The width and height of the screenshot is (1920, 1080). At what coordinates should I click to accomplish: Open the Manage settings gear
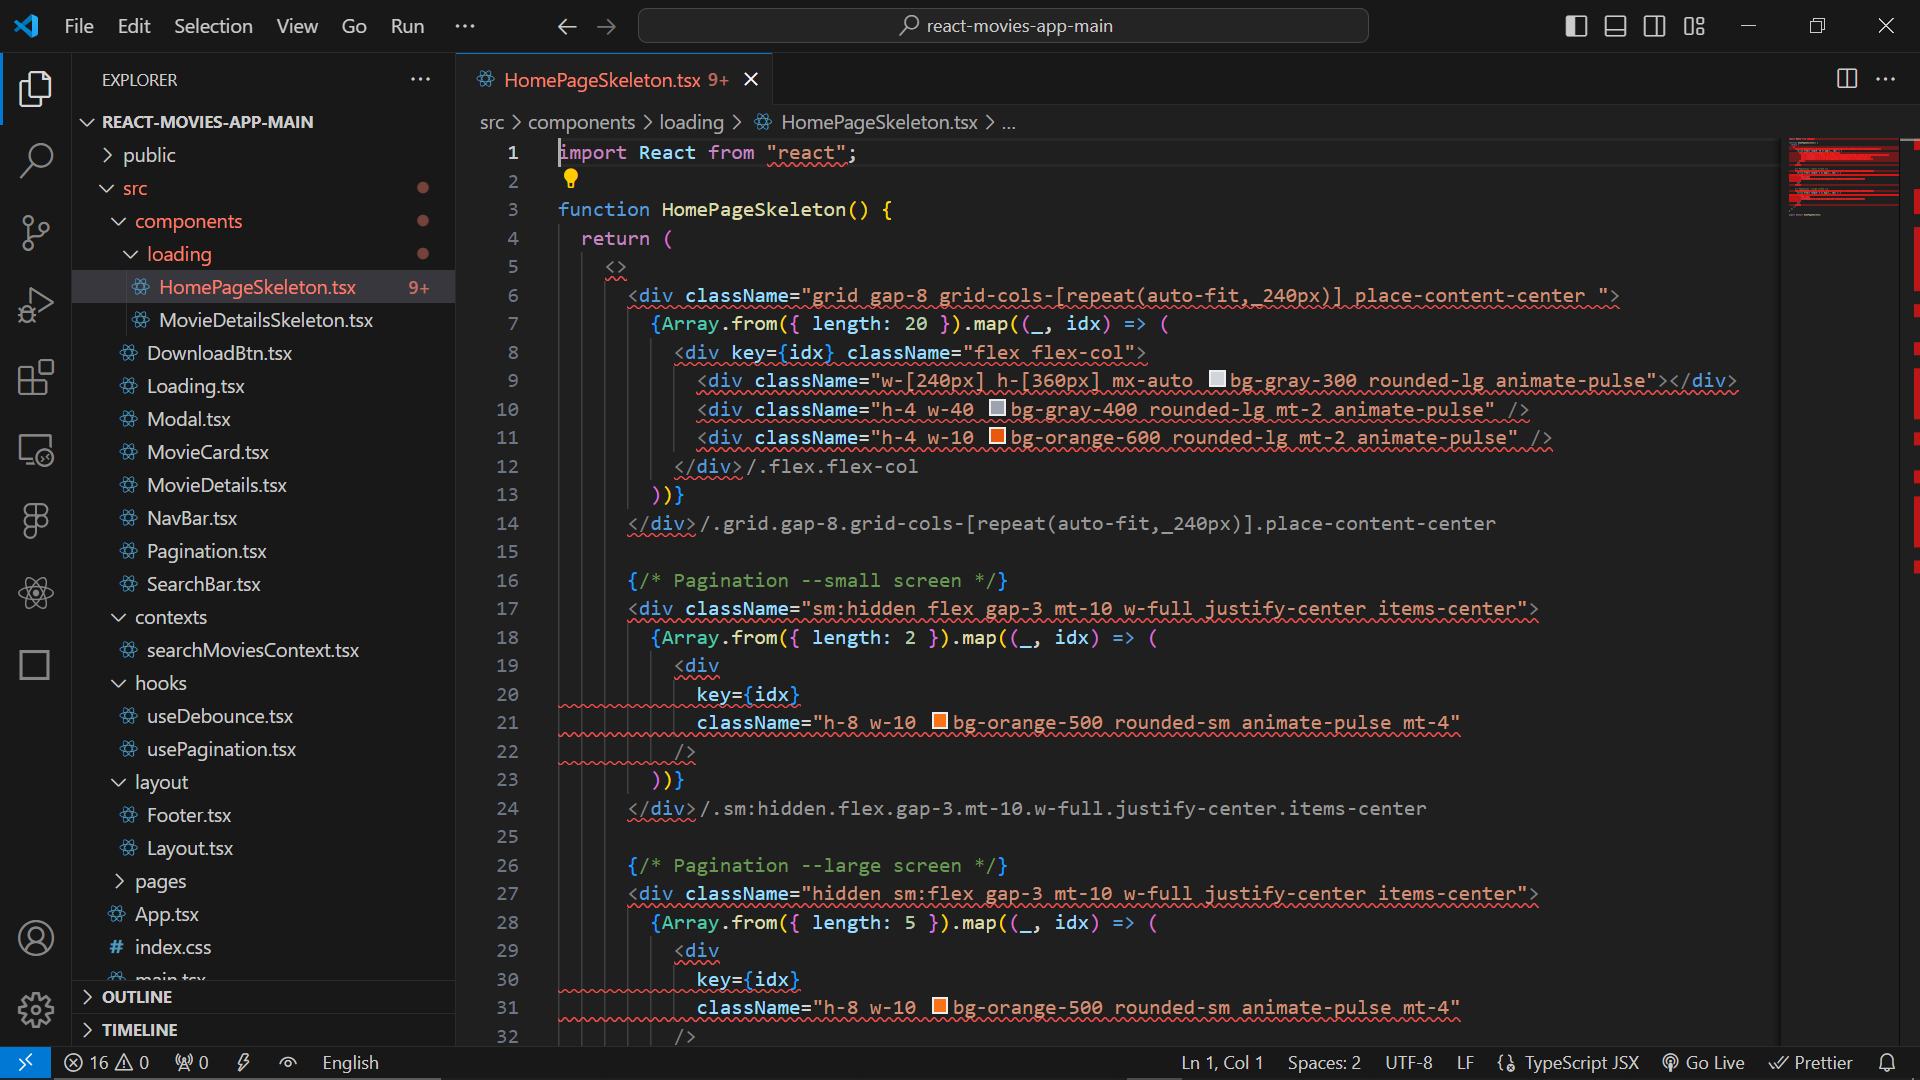[36, 1010]
